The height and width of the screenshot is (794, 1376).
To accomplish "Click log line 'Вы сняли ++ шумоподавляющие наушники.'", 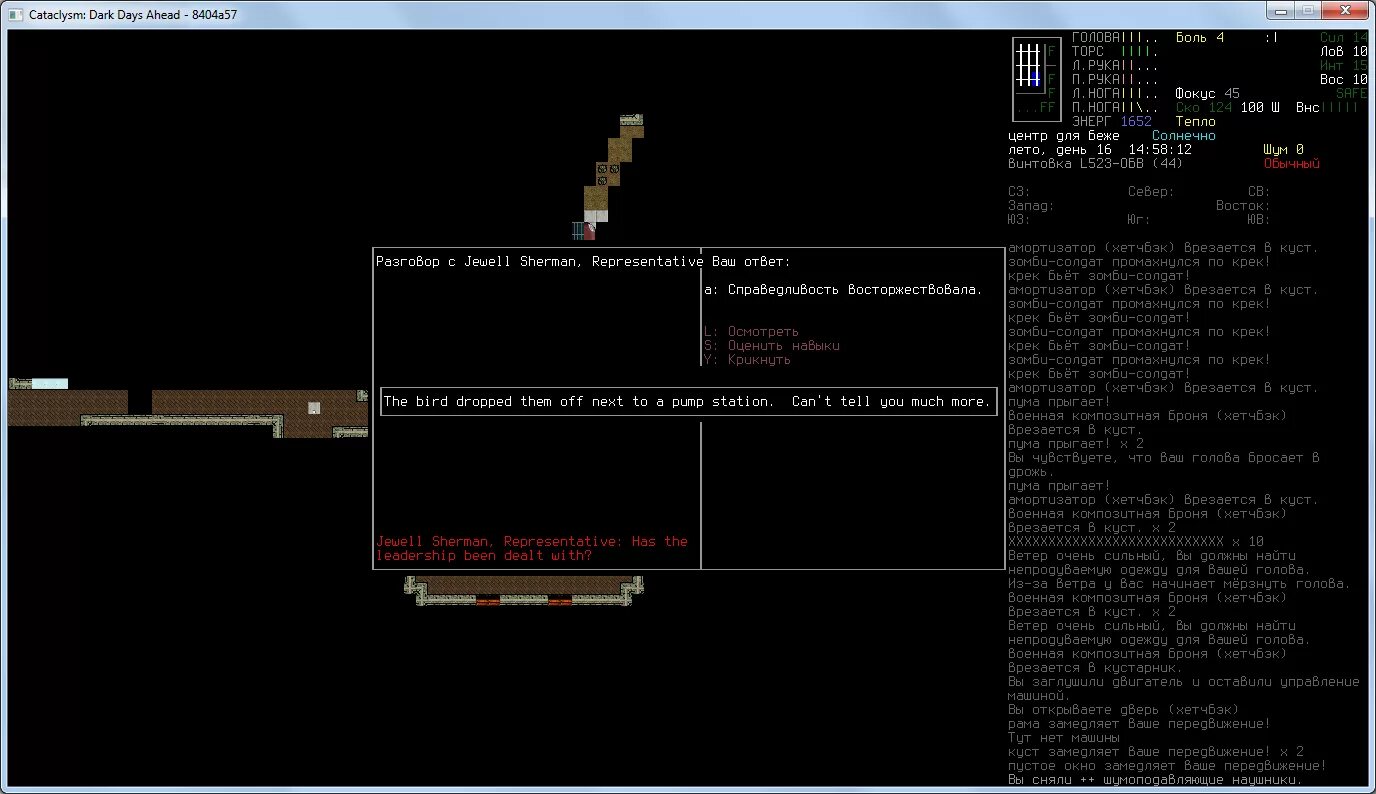I will [x=1156, y=780].
